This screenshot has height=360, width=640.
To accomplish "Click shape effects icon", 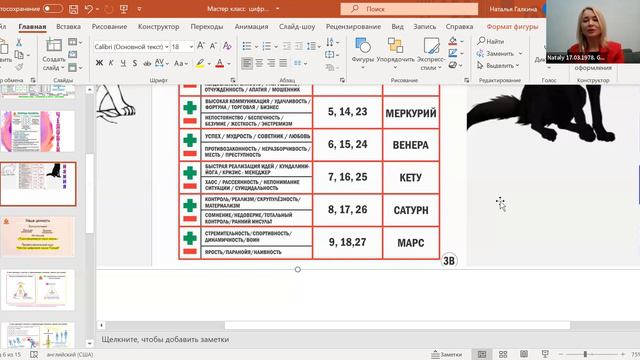I will [453, 65].
